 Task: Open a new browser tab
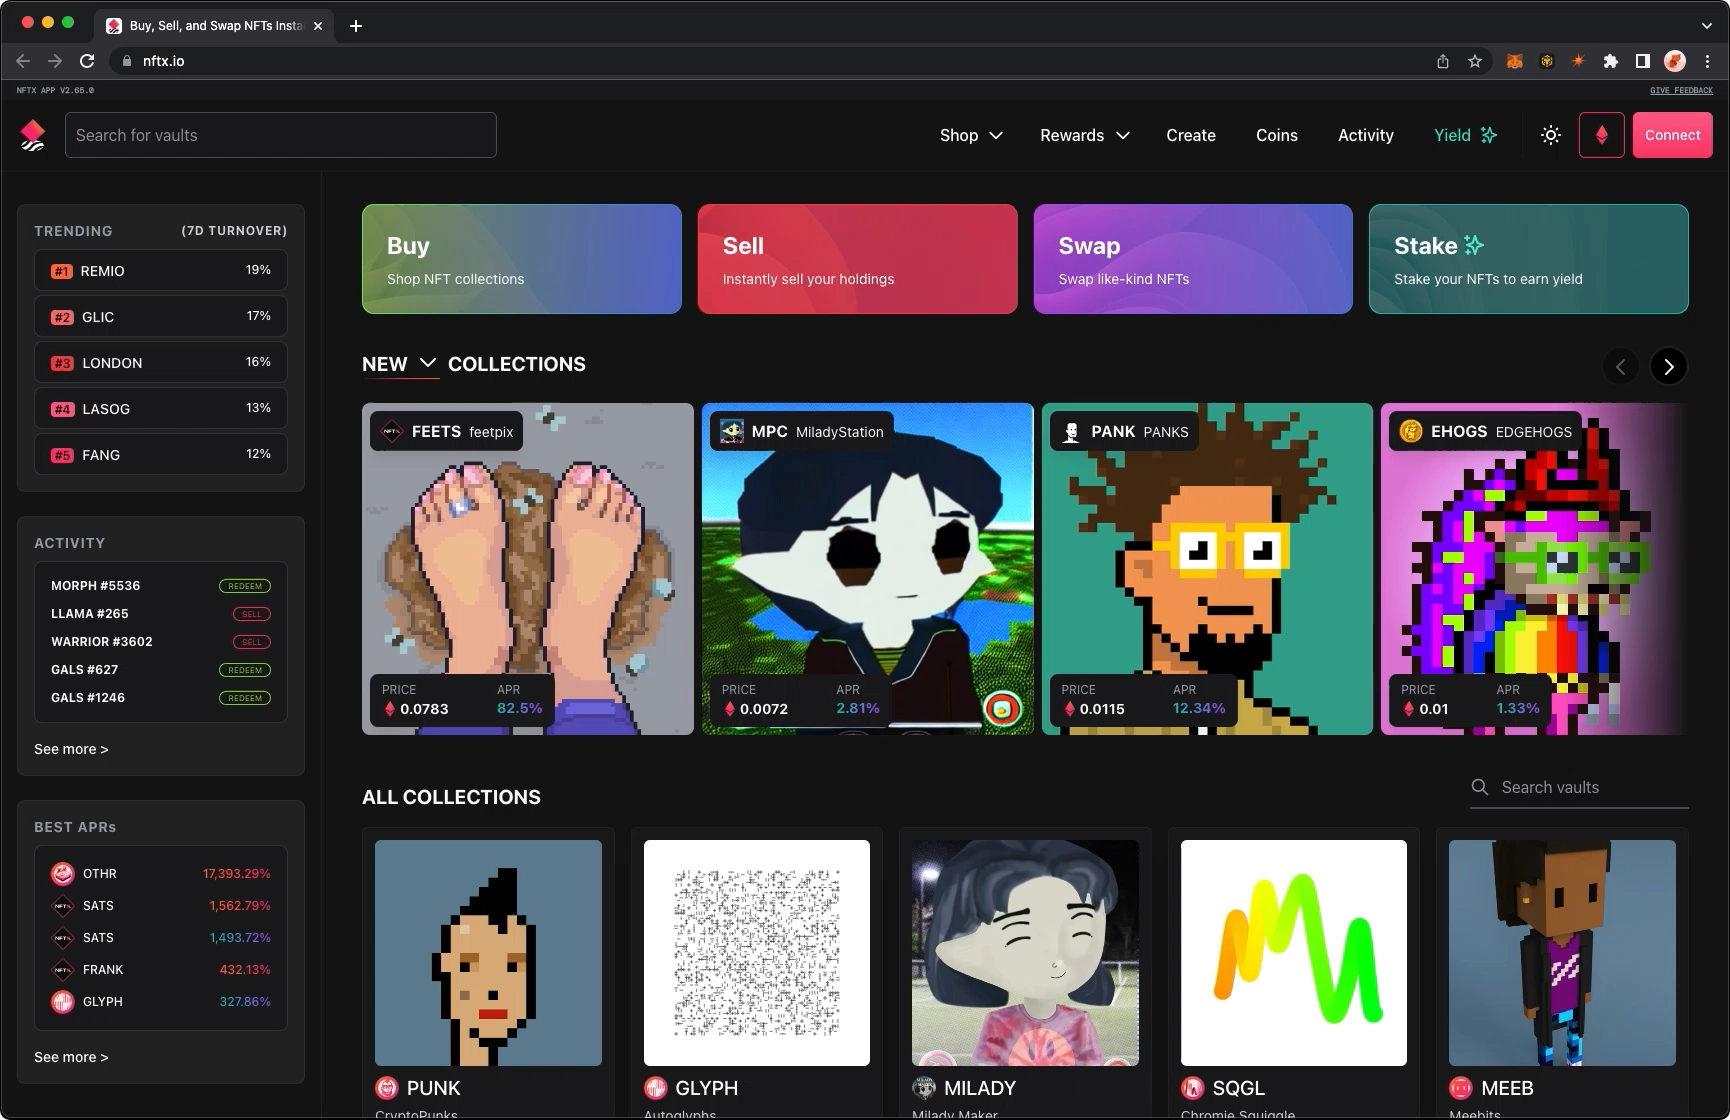point(356,26)
